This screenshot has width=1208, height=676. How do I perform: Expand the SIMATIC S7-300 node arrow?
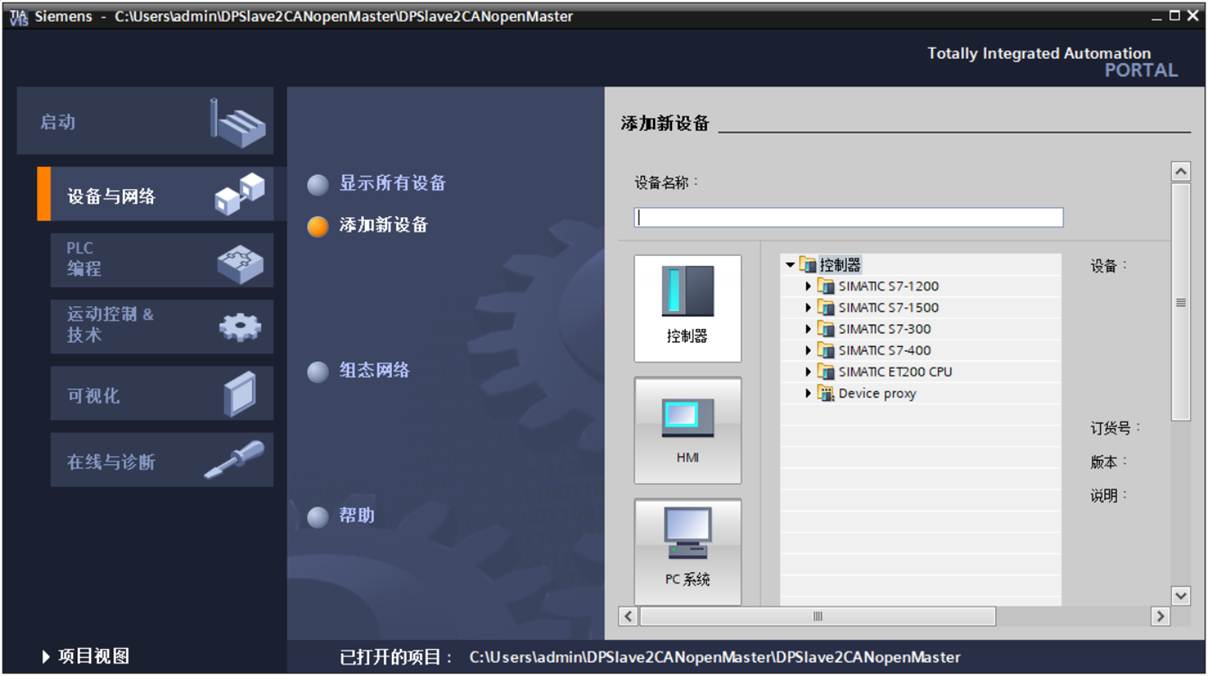point(809,329)
